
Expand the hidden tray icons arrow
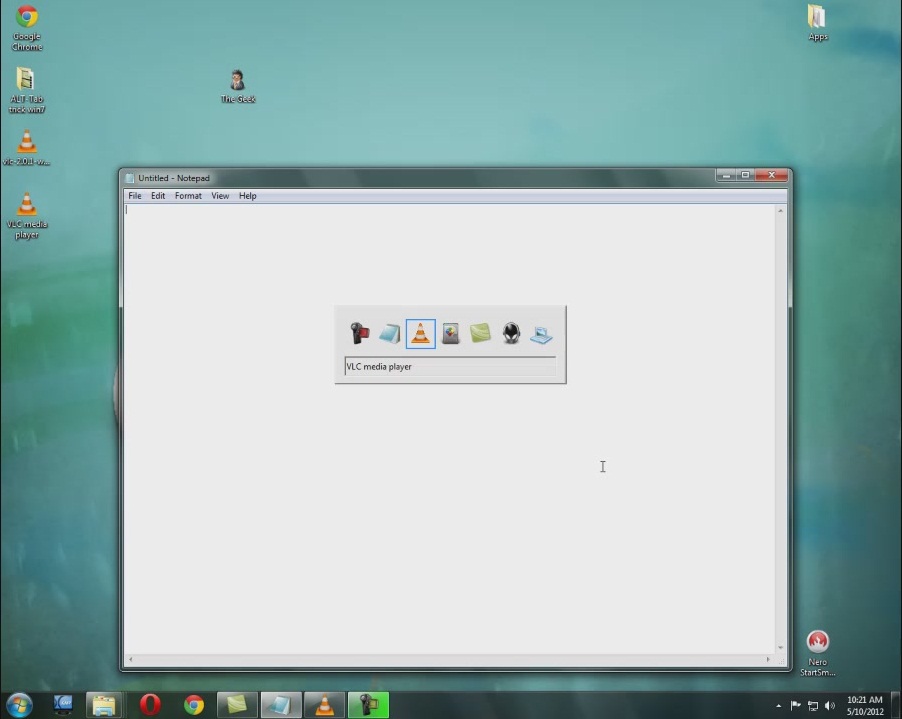click(x=777, y=705)
